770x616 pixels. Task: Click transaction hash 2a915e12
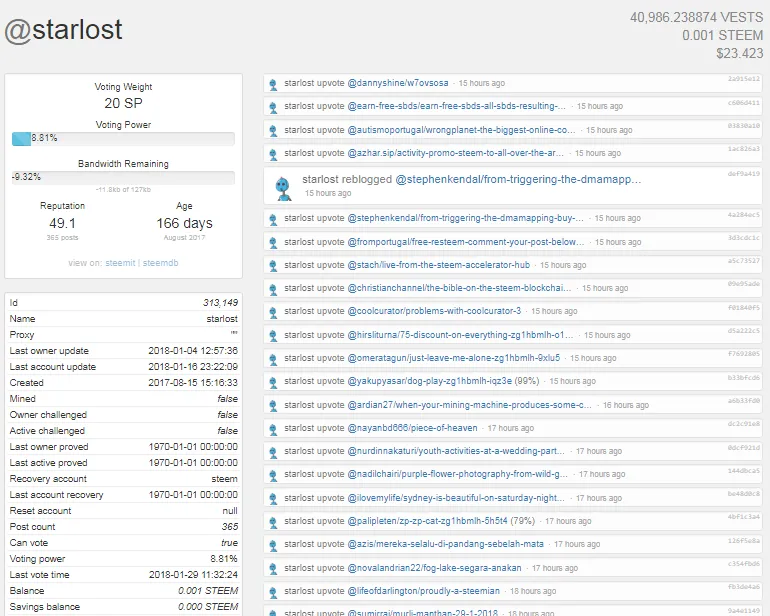(x=743, y=79)
